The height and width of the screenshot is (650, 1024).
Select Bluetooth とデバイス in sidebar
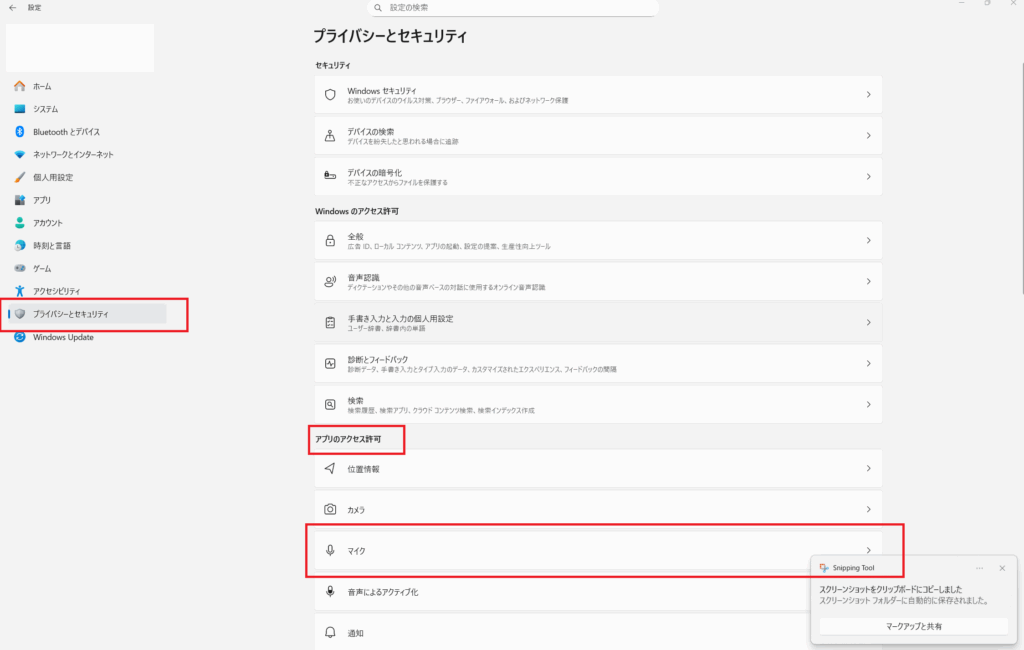tap(66, 132)
